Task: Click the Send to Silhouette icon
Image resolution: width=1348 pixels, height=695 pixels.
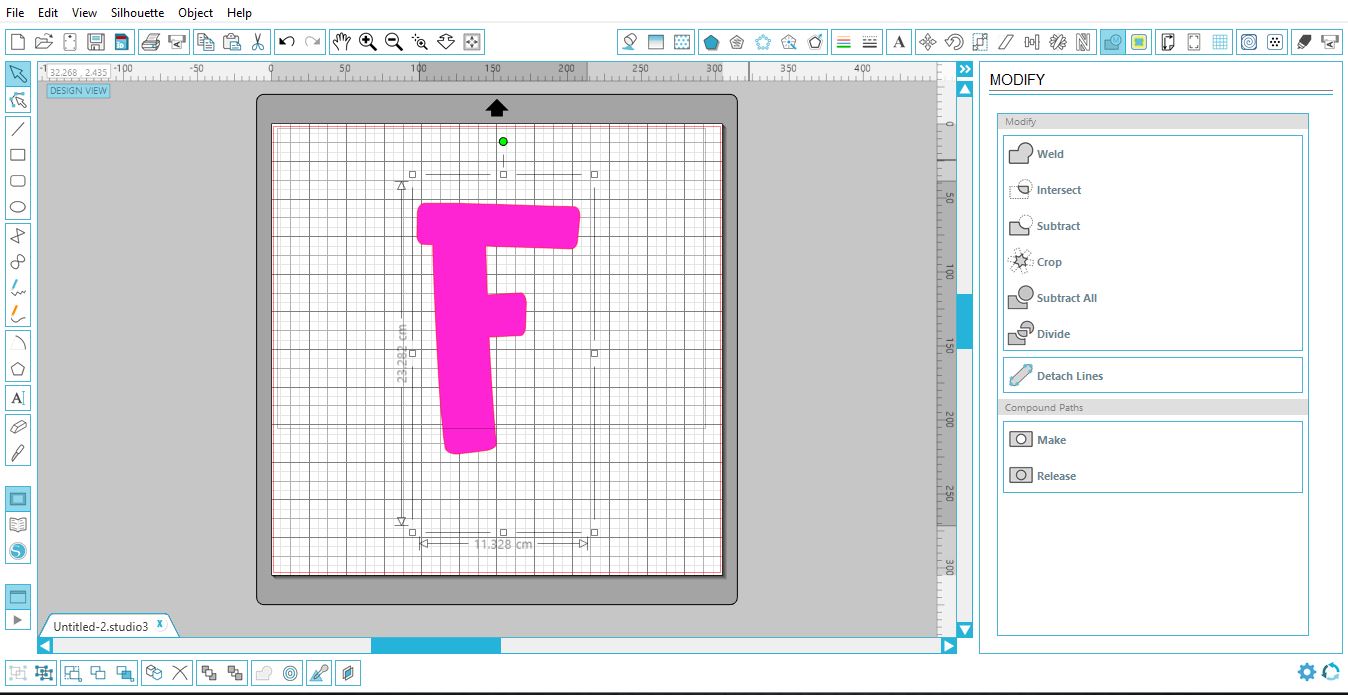Action: coord(1328,42)
